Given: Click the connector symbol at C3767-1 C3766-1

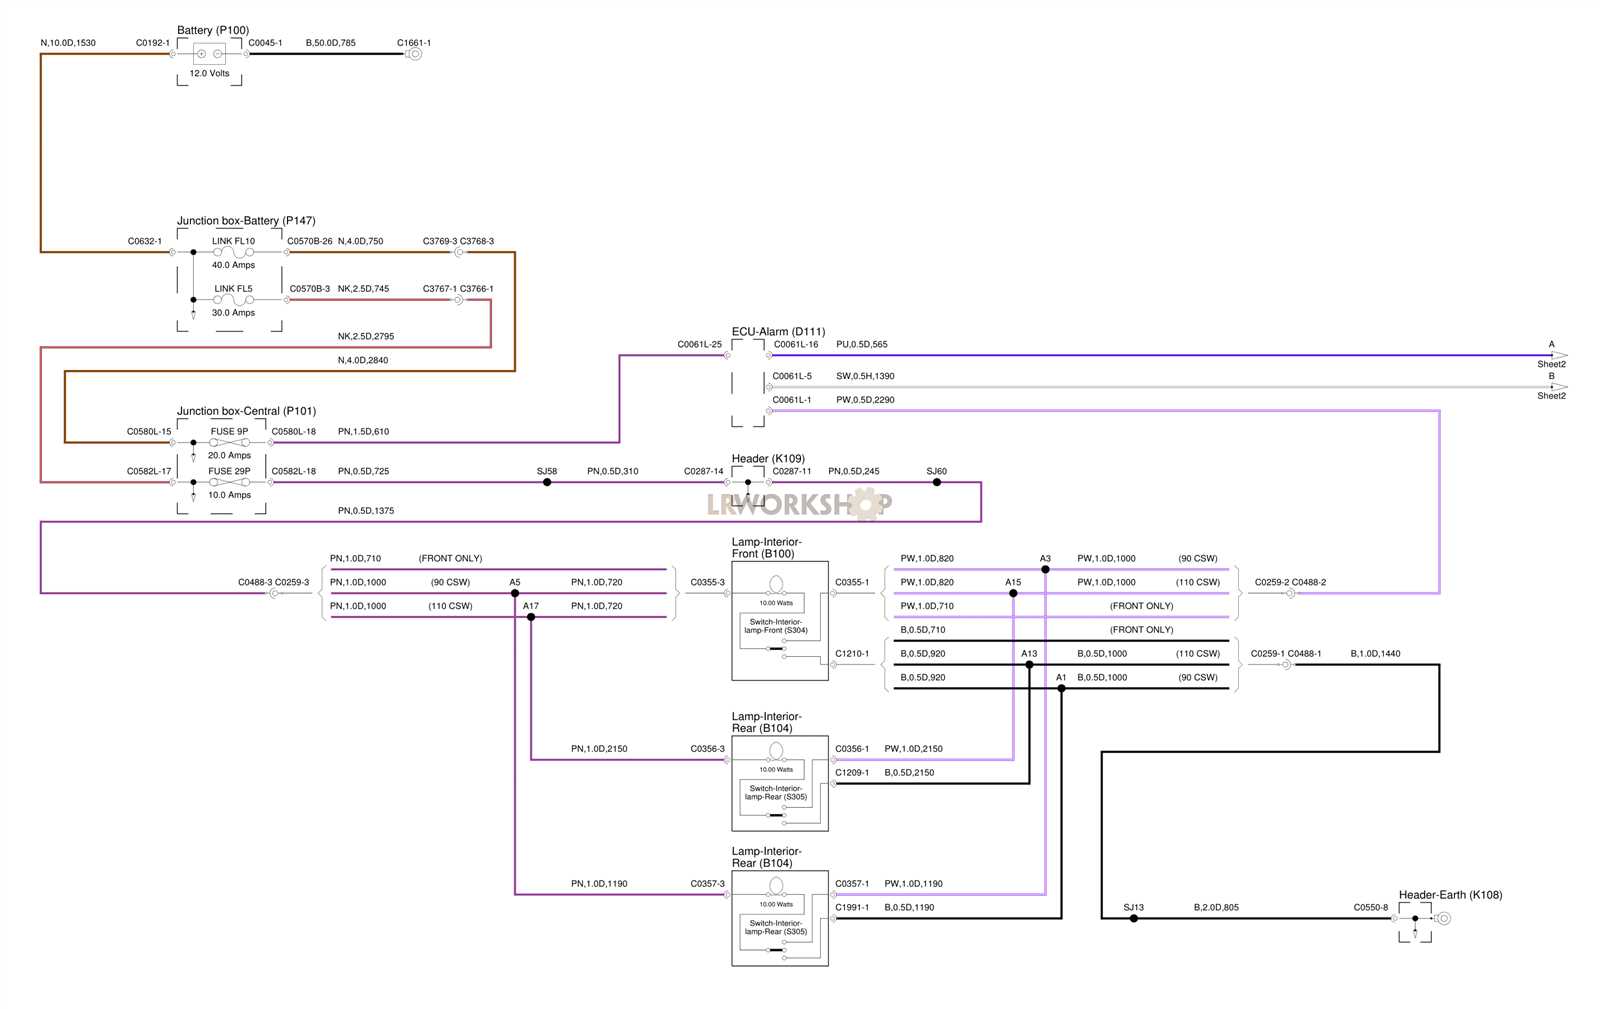Looking at the screenshot, I should (x=458, y=300).
